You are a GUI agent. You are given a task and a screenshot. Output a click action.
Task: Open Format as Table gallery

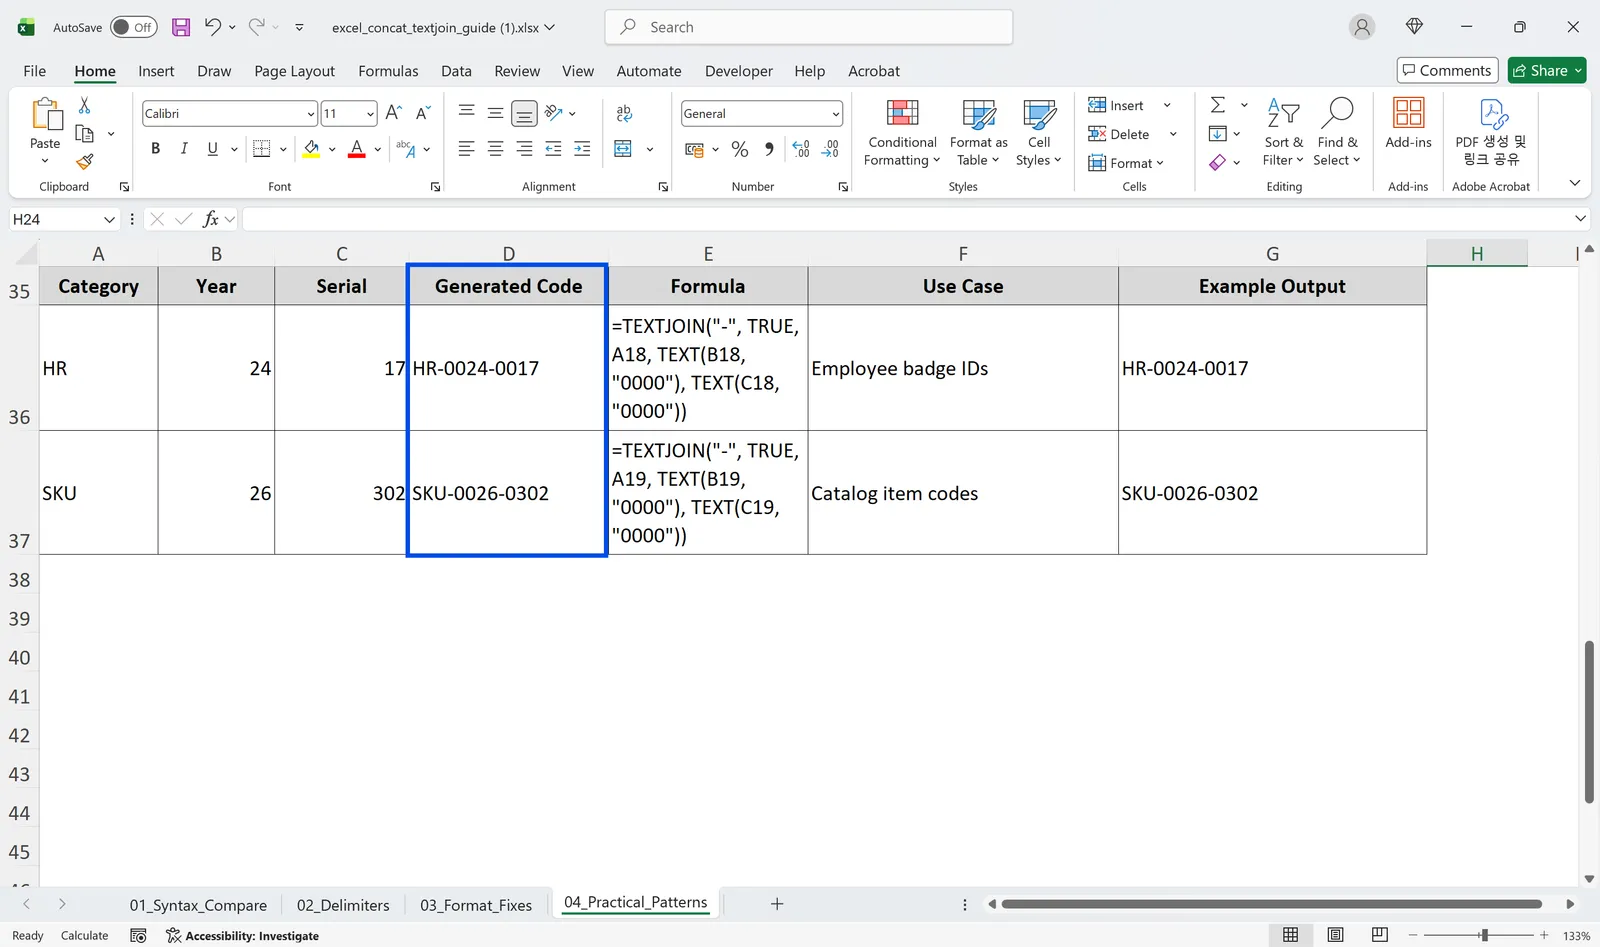point(978,133)
